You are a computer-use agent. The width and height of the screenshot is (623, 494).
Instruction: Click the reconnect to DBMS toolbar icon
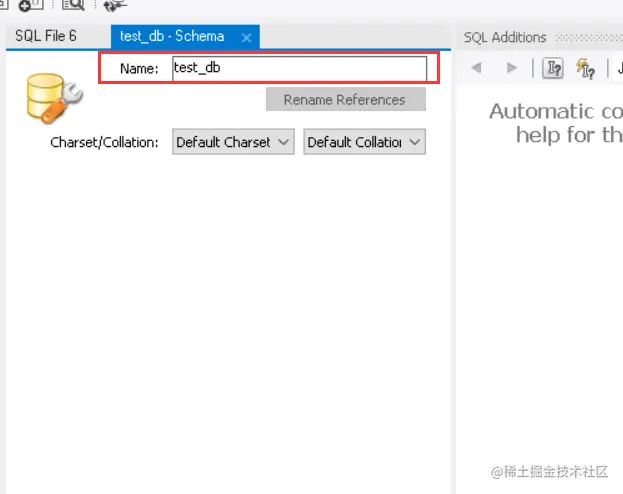pos(115,5)
